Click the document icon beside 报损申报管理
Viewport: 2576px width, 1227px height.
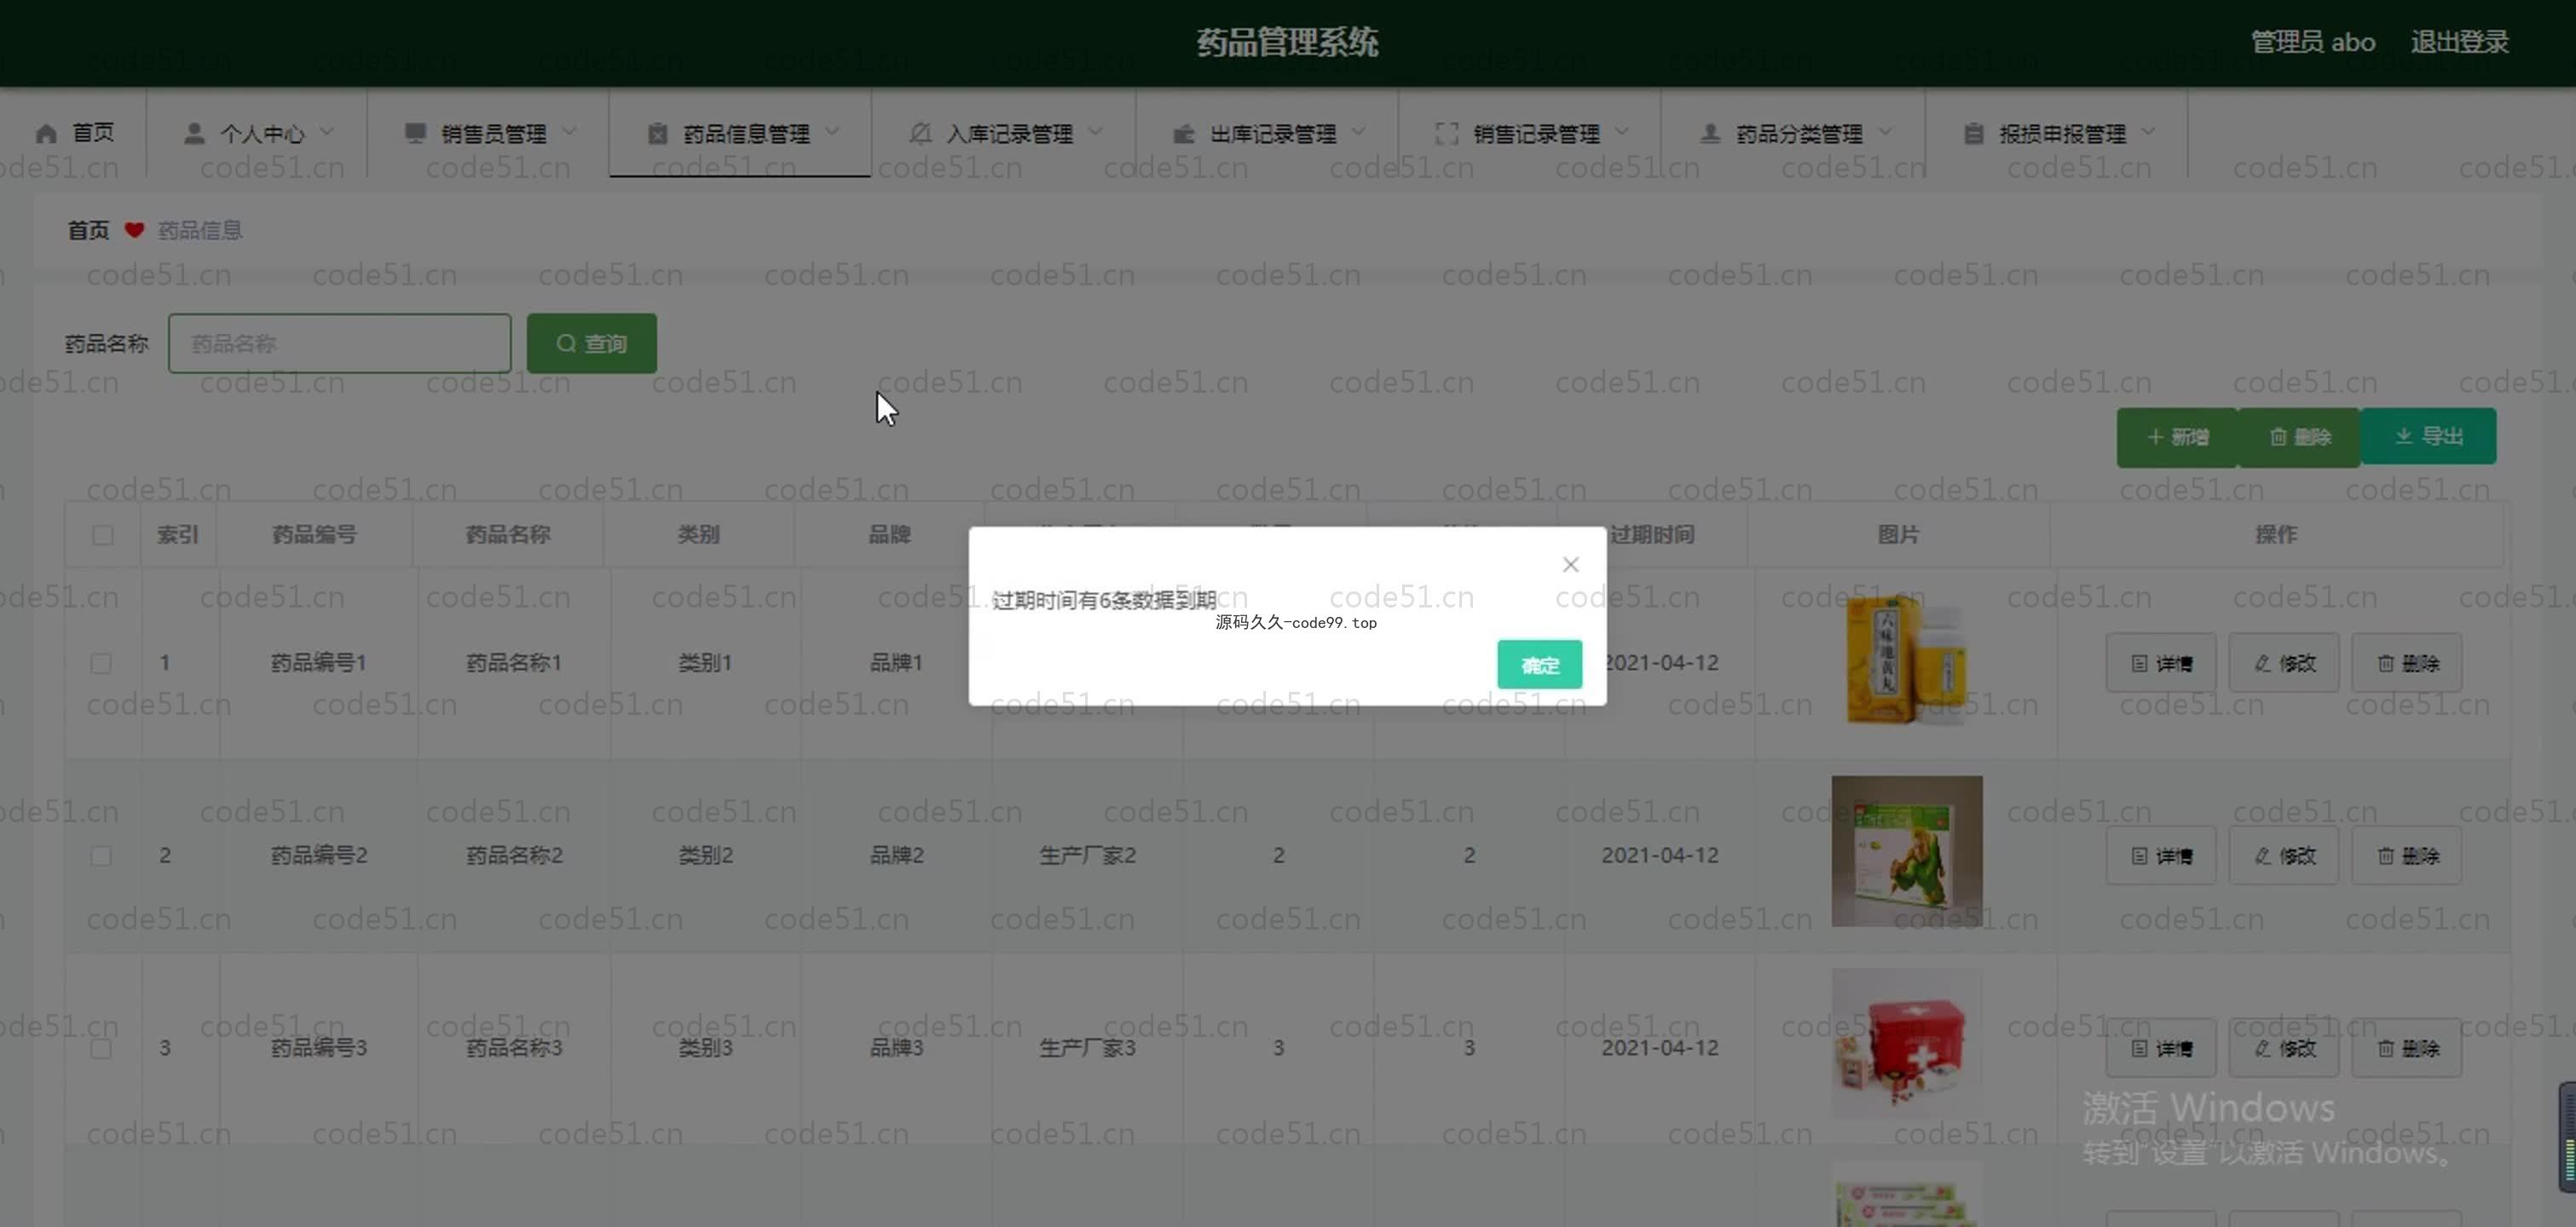(1973, 134)
